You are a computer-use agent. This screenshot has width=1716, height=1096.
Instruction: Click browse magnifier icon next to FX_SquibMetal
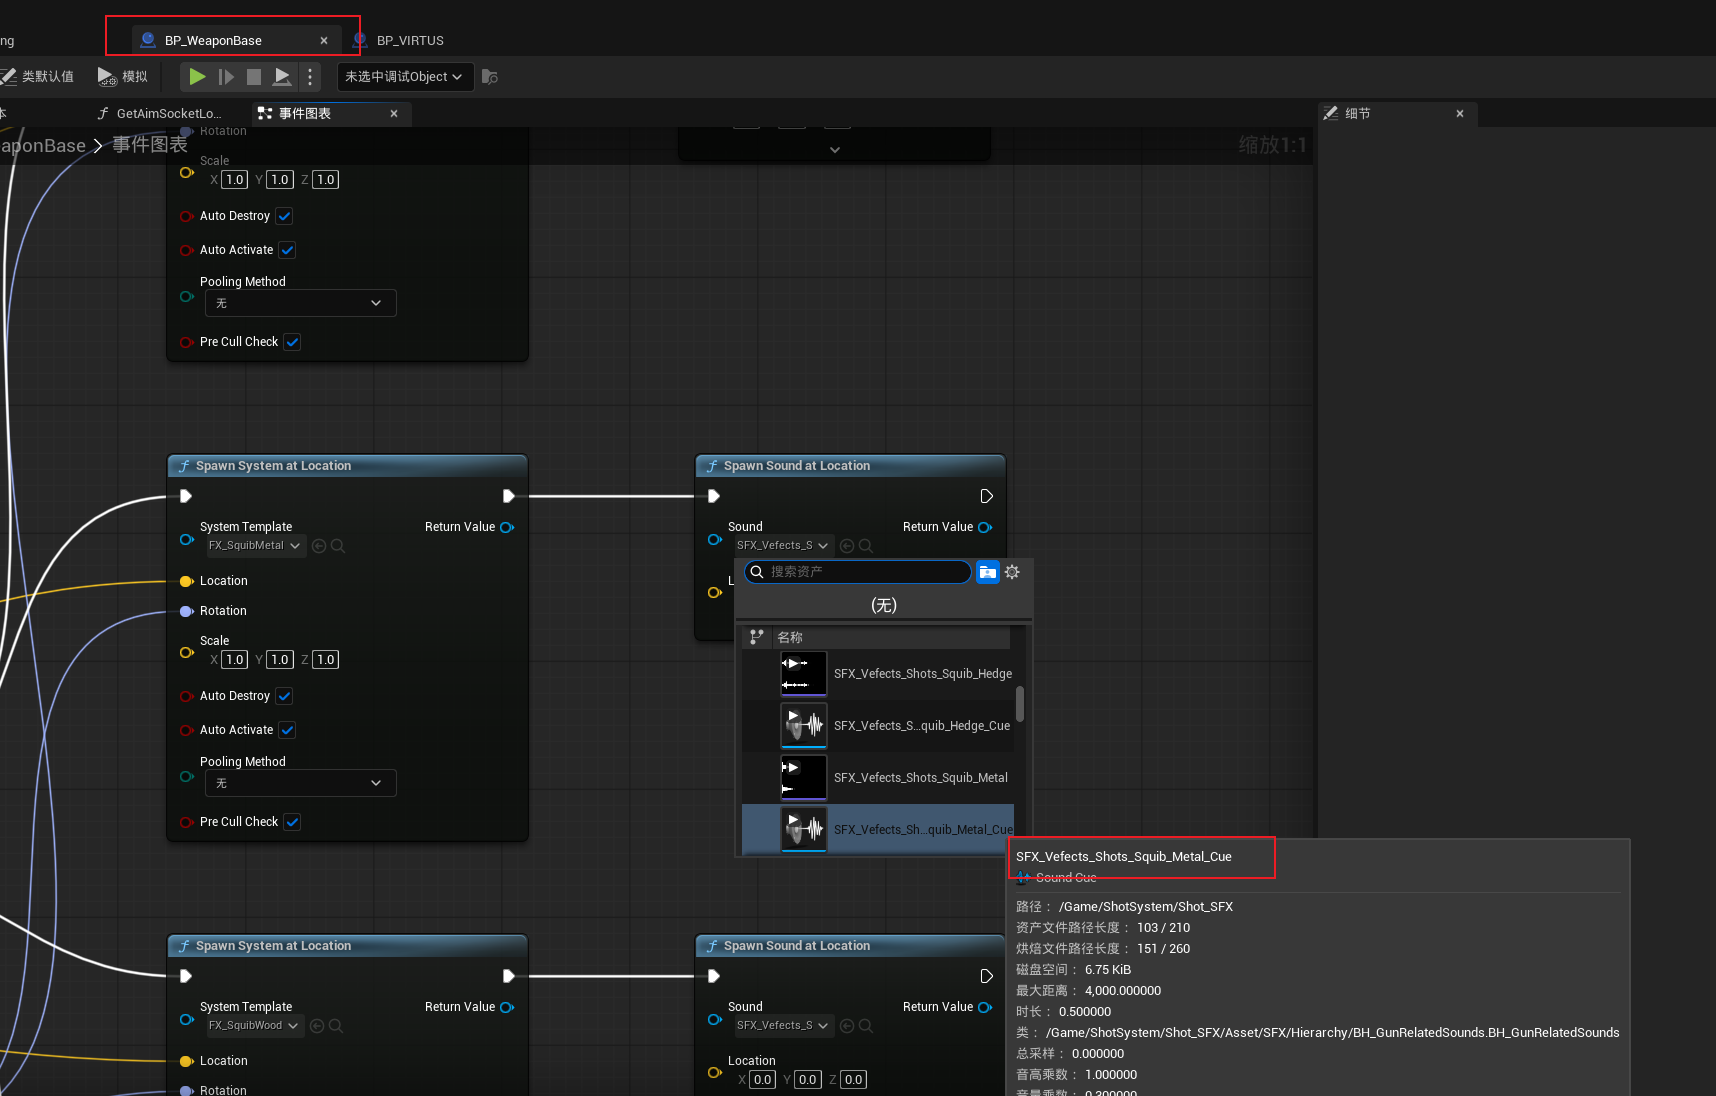click(x=338, y=546)
